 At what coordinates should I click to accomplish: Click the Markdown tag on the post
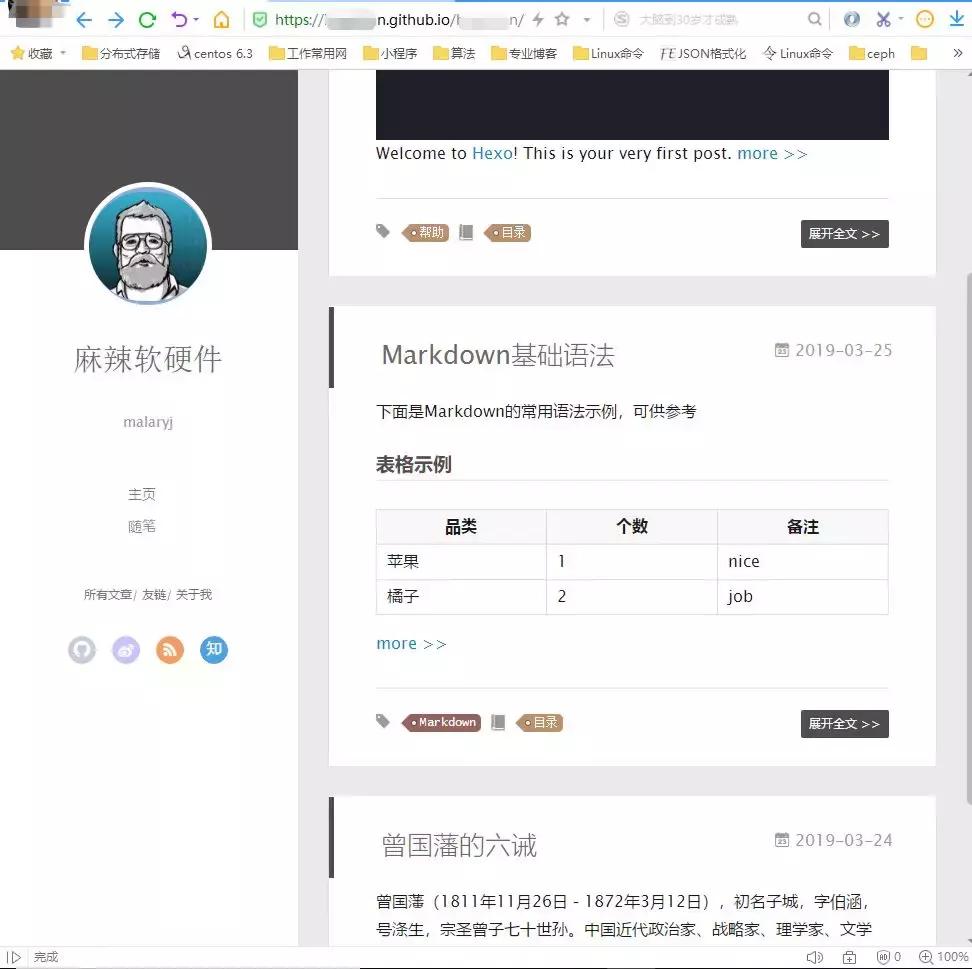[x=443, y=722]
